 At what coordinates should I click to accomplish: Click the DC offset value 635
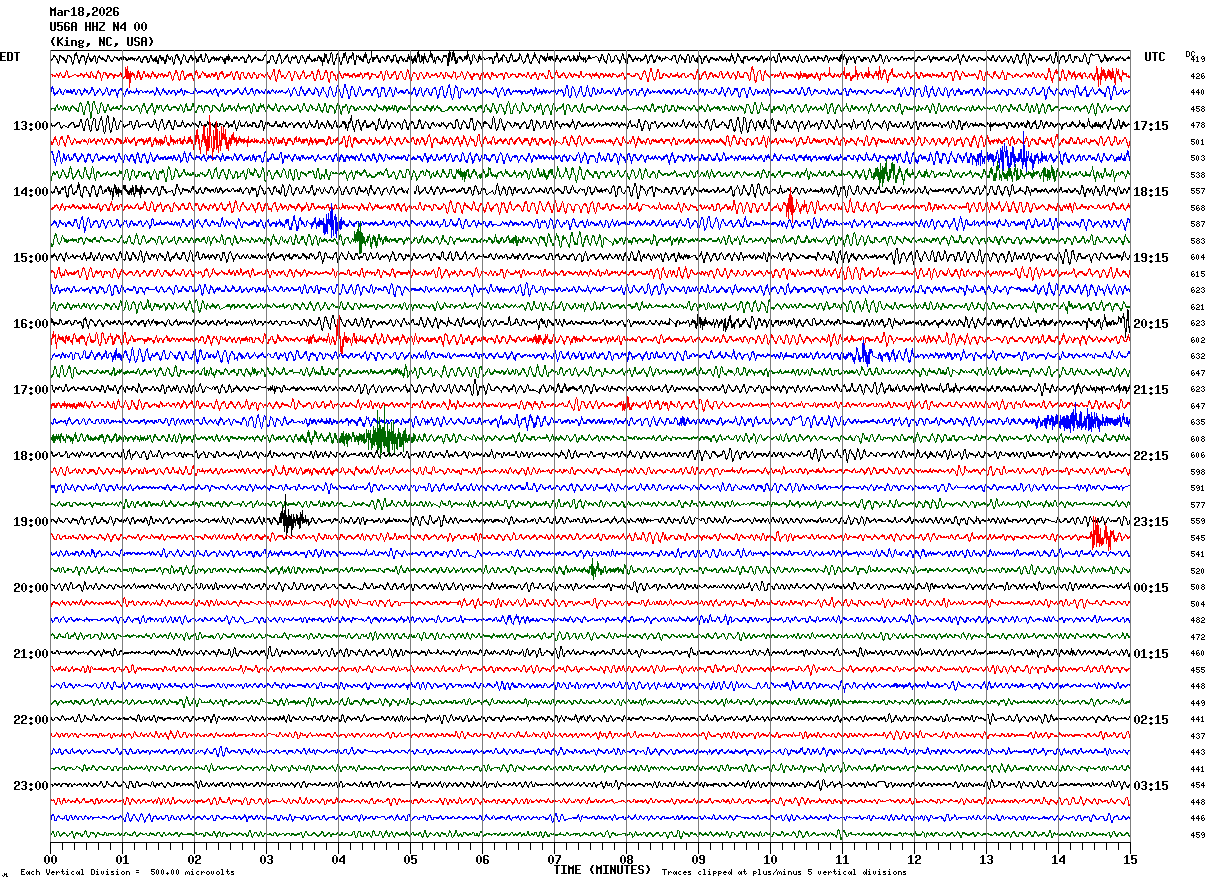click(1197, 423)
